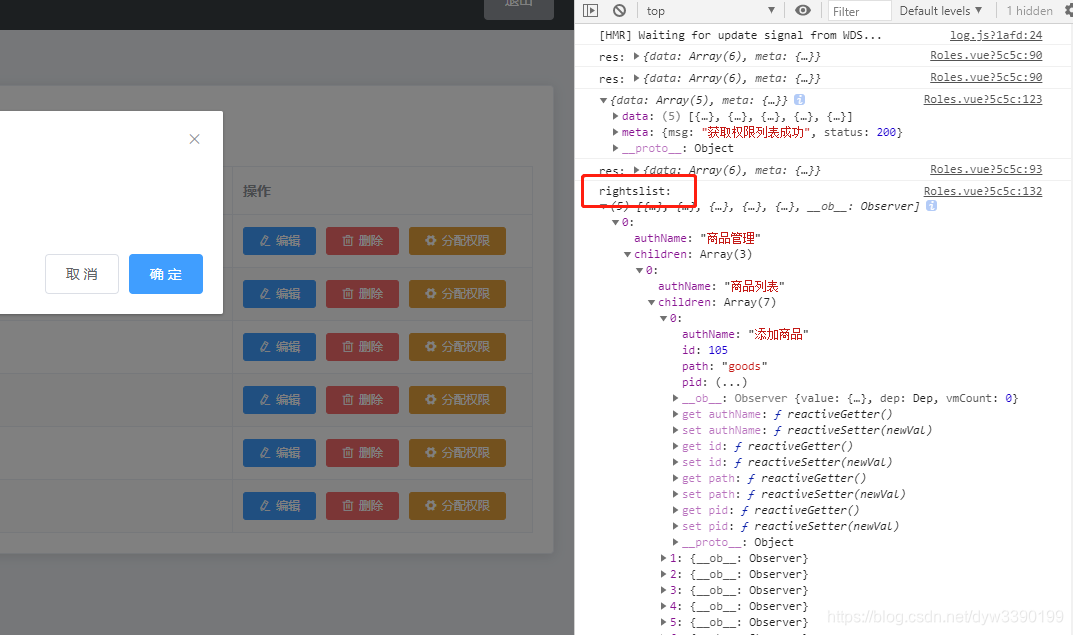This screenshot has width=1073, height=635.
Task: Select the path "goods" value
Action: click(x=745, y=366)
